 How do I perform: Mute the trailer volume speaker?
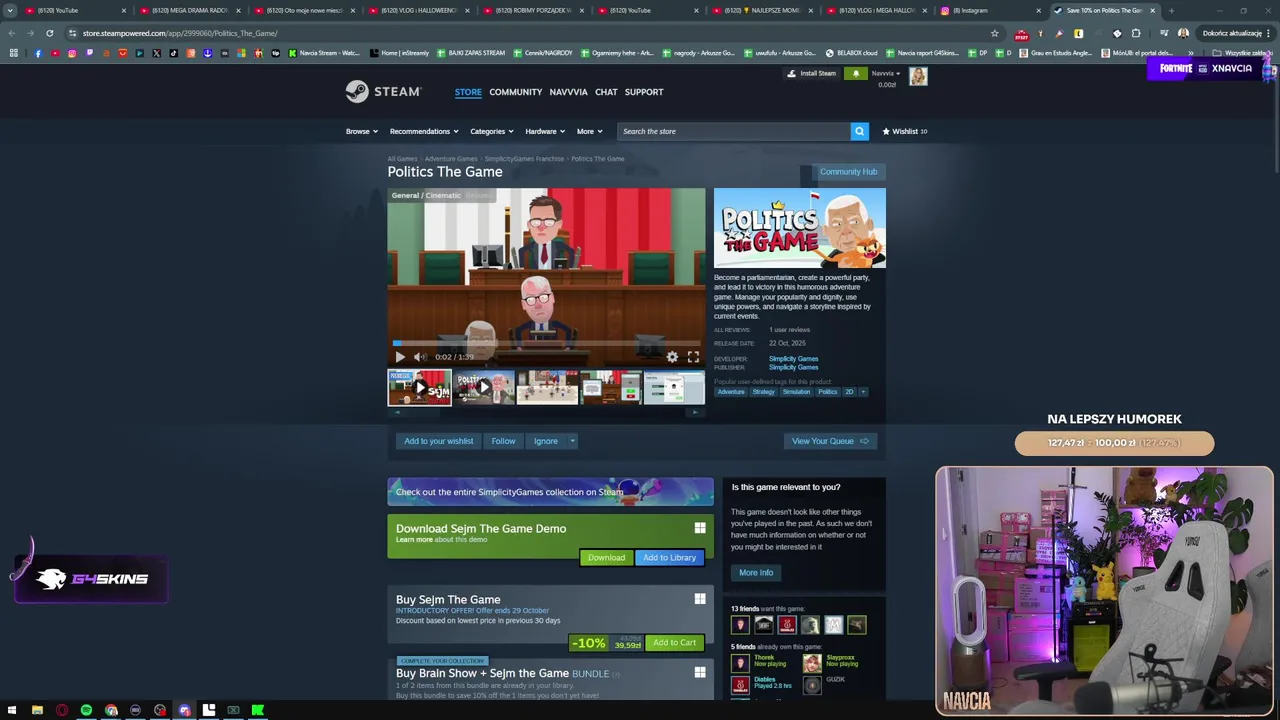420,357
